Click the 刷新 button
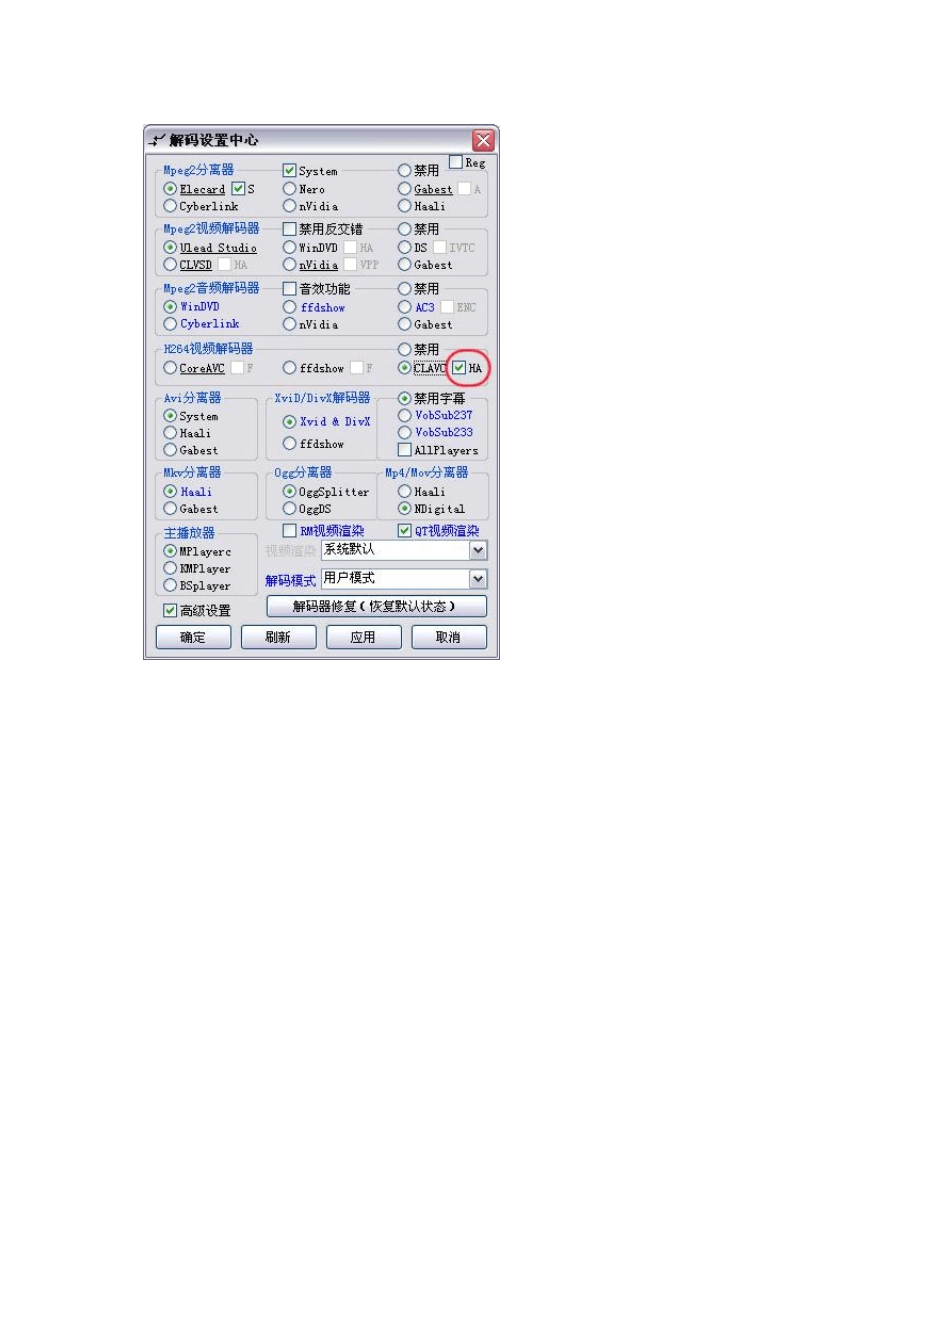Image resolution: width=950 pixels, height=1344 pixels. click(278, 637)
